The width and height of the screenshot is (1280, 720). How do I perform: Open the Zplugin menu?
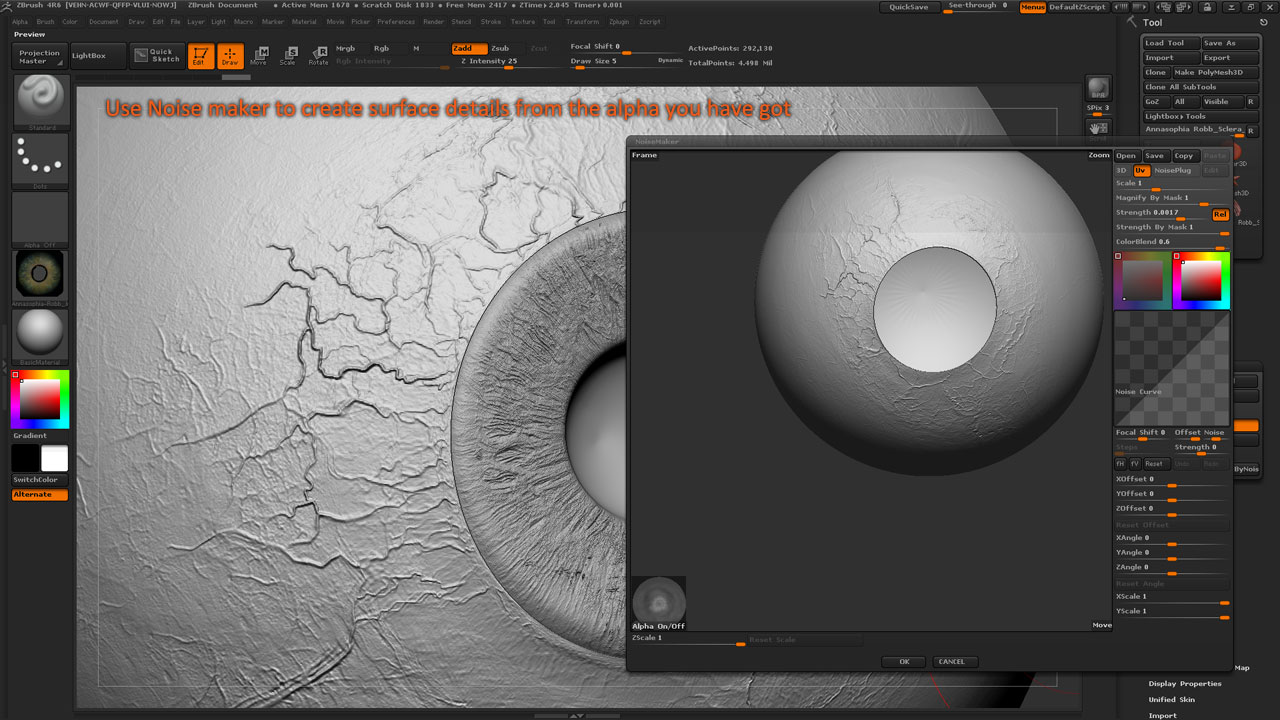click(619, 21)
